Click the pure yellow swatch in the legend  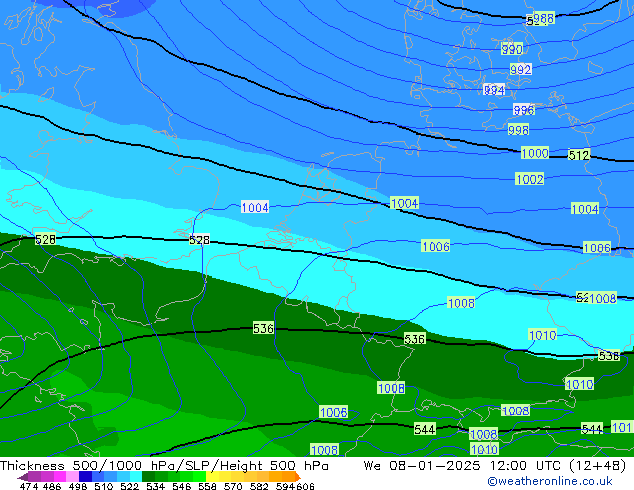[213, 477]
